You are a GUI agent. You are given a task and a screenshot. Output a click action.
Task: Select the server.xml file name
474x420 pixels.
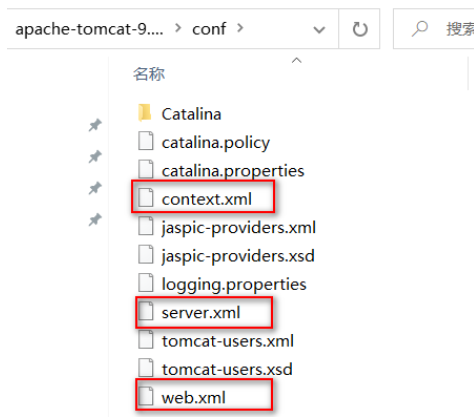[201, 313]
